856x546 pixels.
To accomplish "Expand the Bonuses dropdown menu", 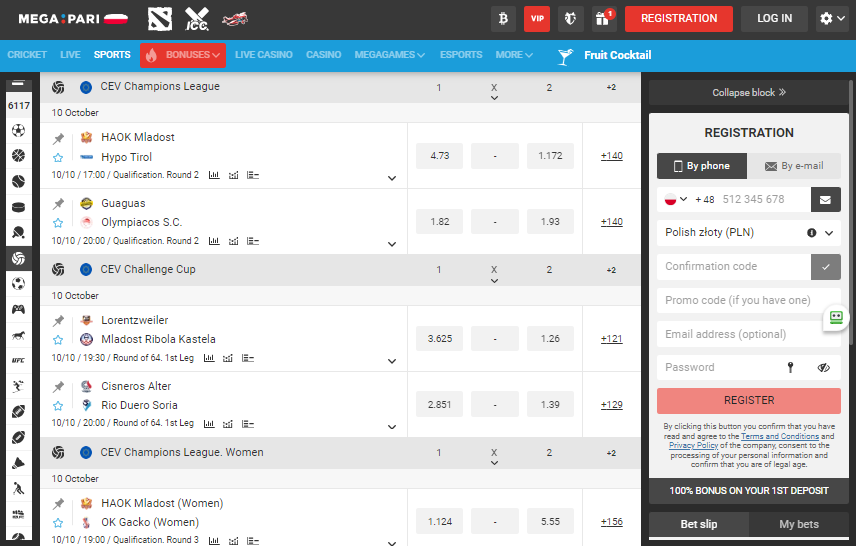I will 183,55.
